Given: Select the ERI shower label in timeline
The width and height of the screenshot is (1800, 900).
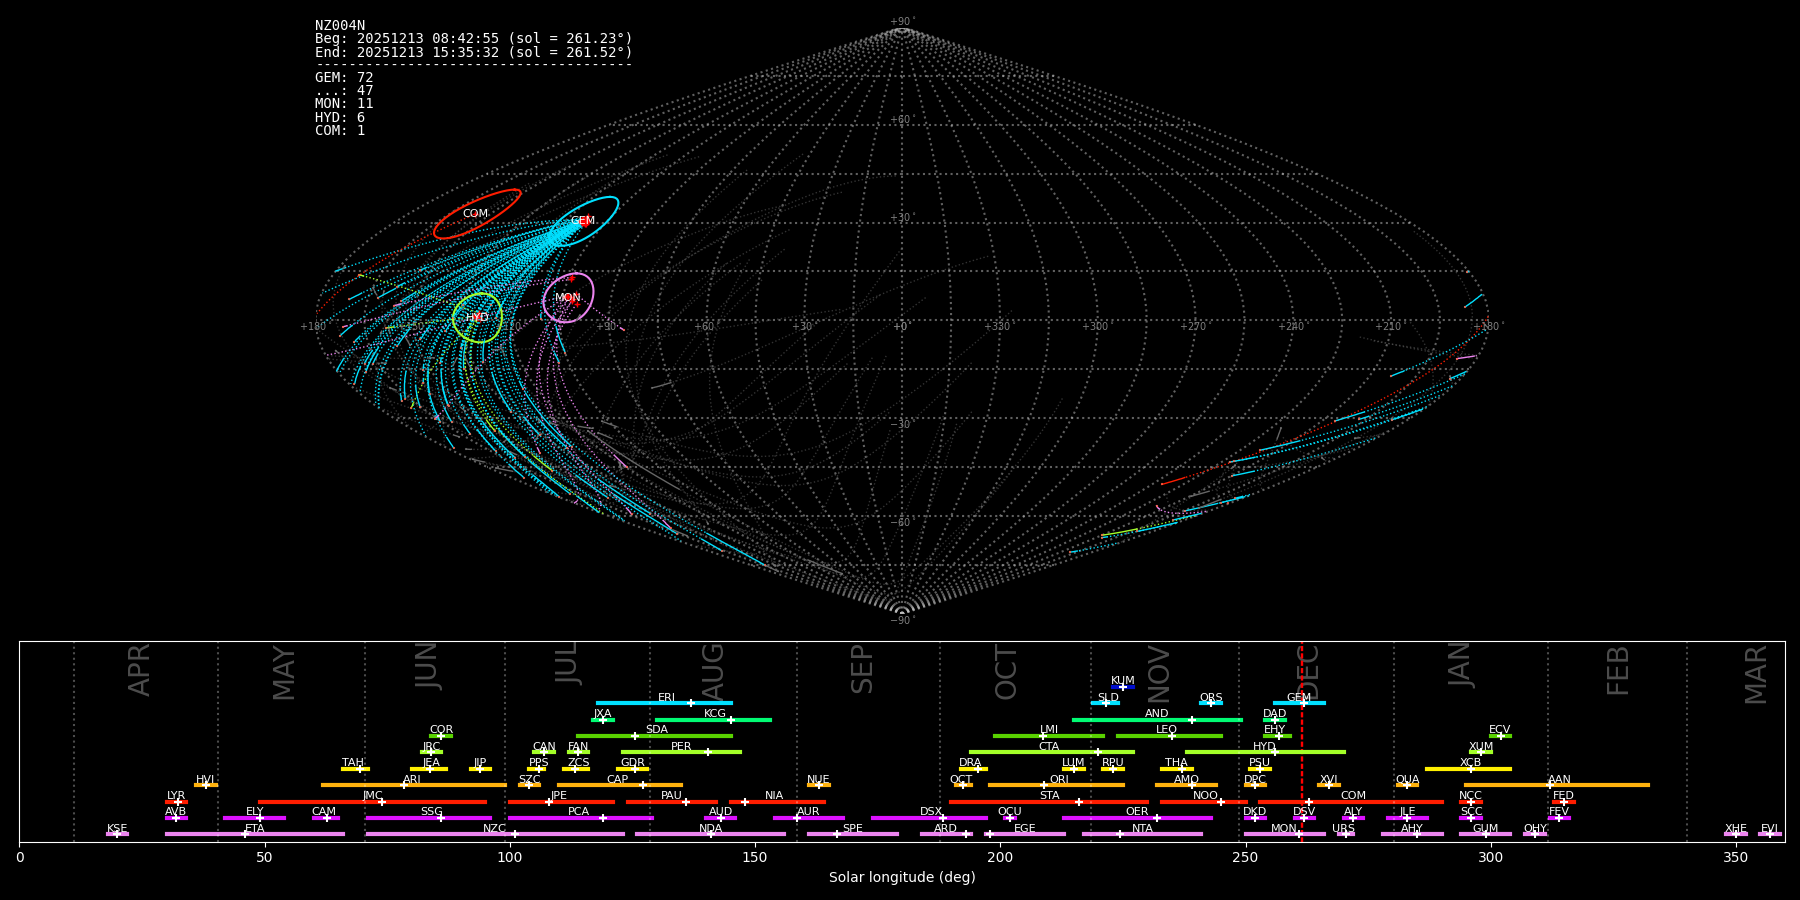Looking at the screenshot, I should (667, 698).
